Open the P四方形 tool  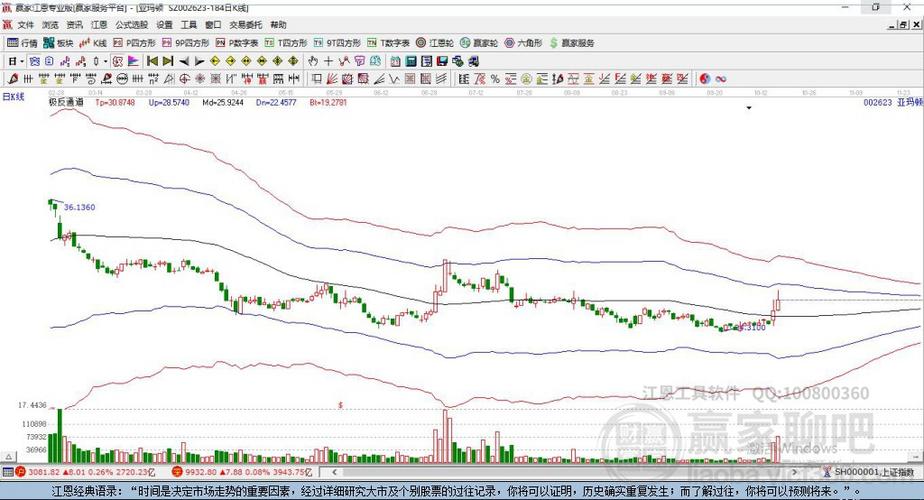tap(134, 43)
